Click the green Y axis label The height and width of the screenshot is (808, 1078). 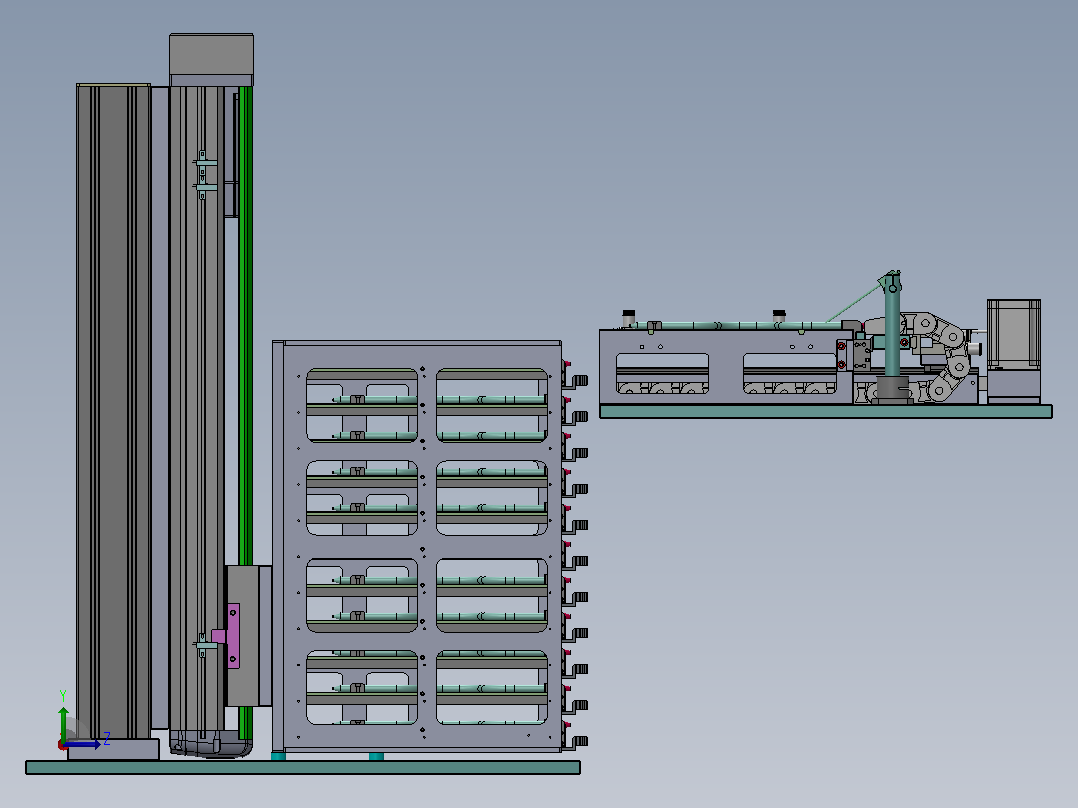[x=63, y=696]
